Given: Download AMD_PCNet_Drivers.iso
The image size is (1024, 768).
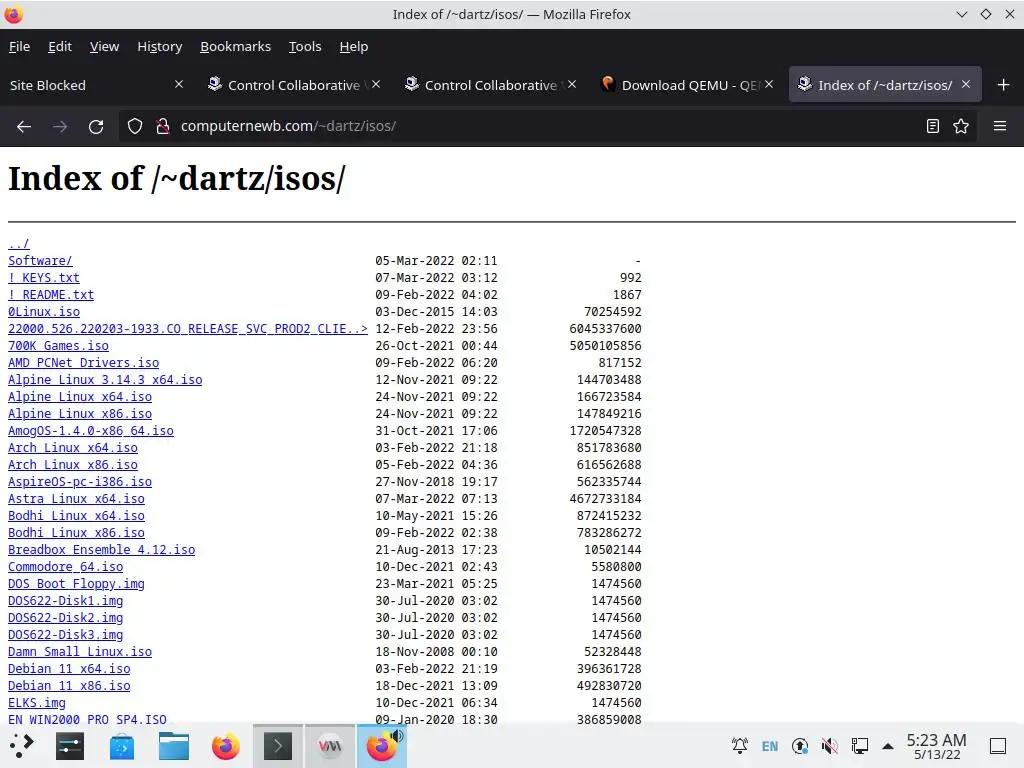Looking at the screenshot, I should tap(84, 362).
